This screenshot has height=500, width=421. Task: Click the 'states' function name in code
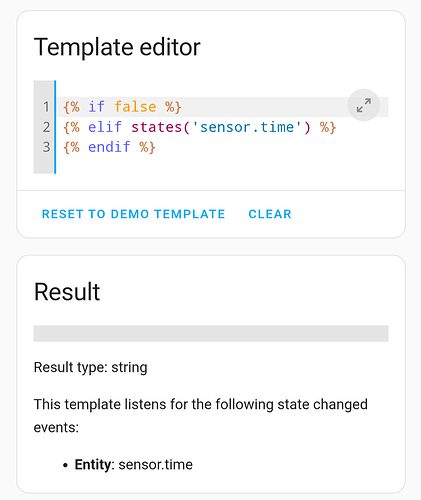pos(156,127)
